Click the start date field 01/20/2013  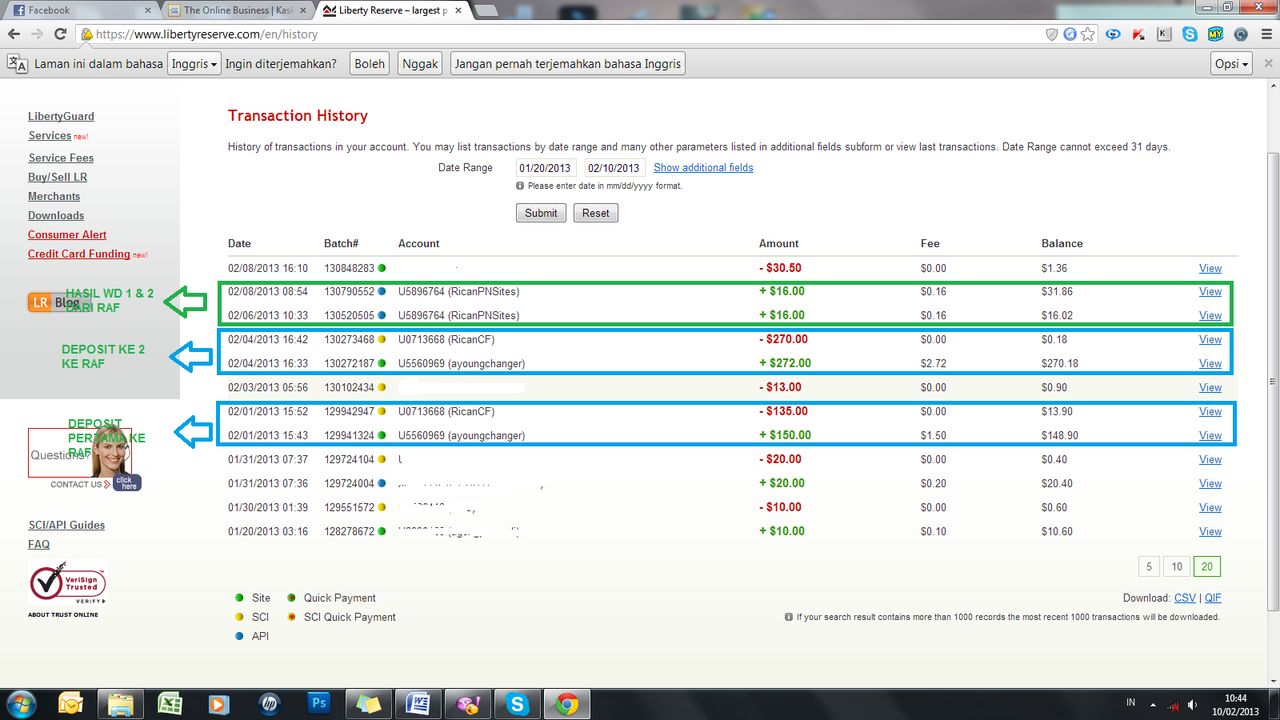pos(546,168)
